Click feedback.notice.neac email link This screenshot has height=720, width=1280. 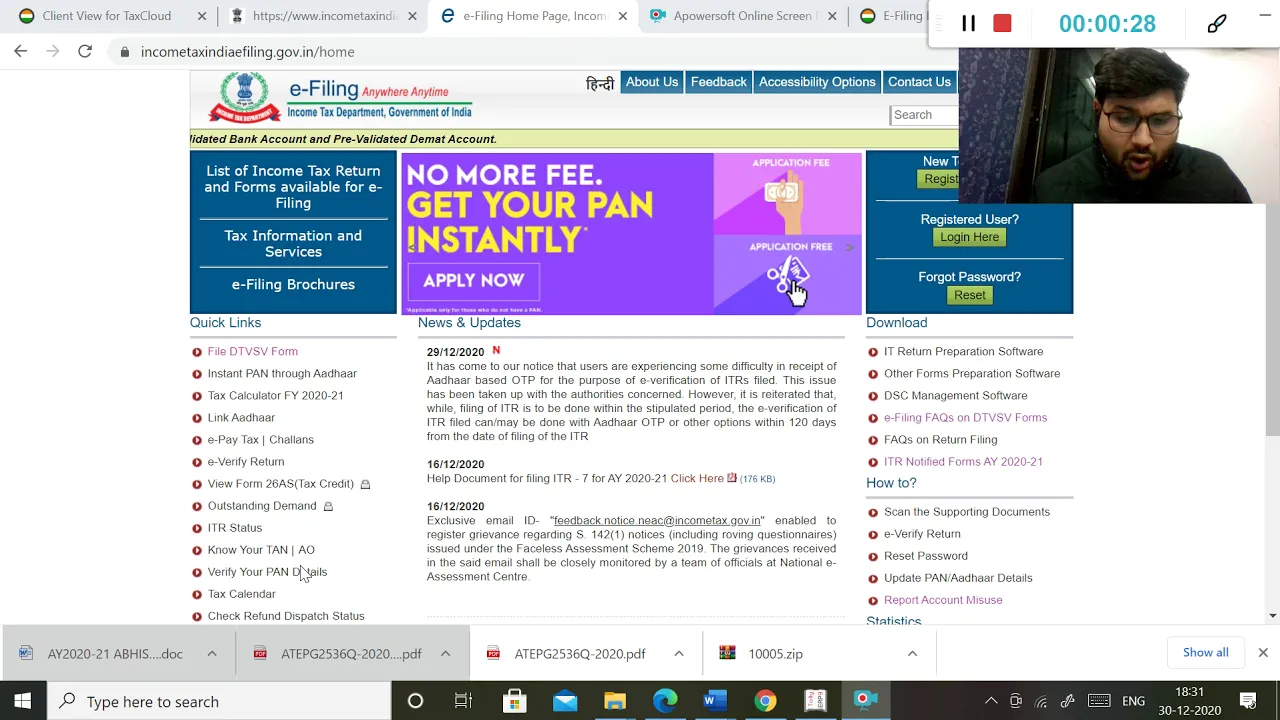tap(657, 520)
